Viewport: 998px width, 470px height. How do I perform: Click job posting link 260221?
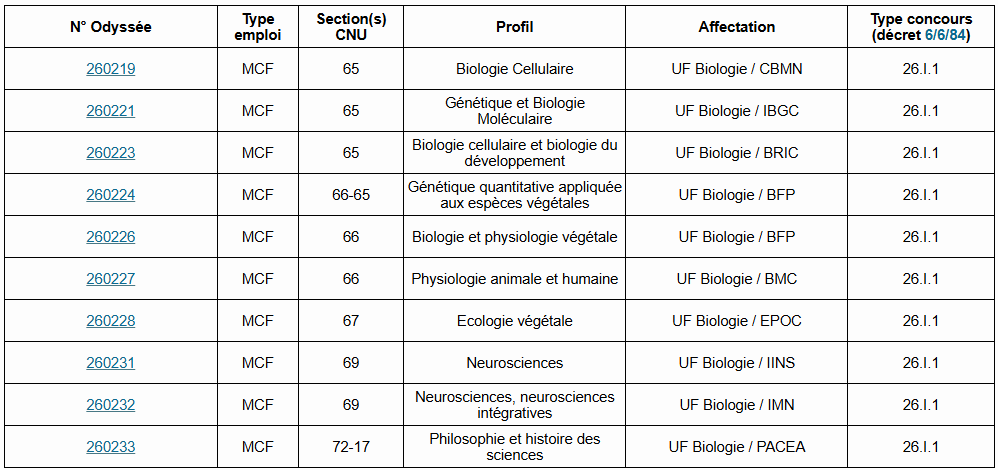coord(110,111)
